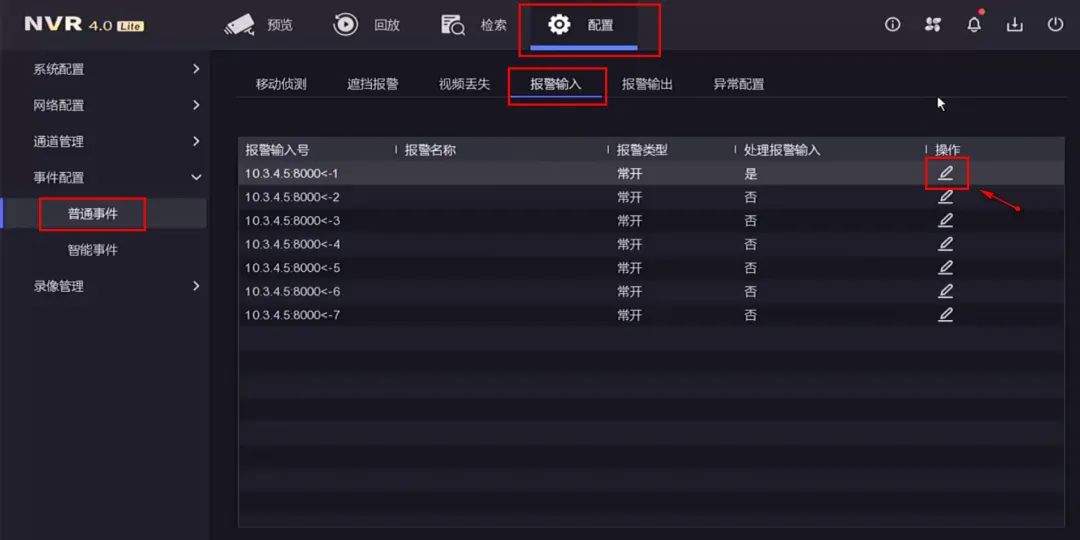The height and width of the screenshot is (540, 1080).
Task: Switch to the 移动侦测 tab
Action: pyautogui.click(x=281, y=85)
